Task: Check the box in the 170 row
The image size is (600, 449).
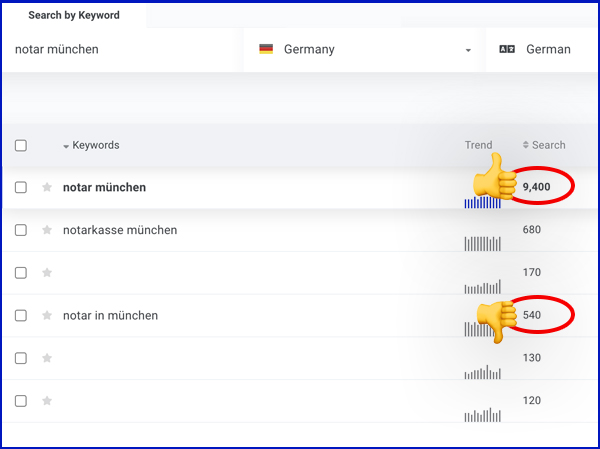Action: [x=21, y=273]
